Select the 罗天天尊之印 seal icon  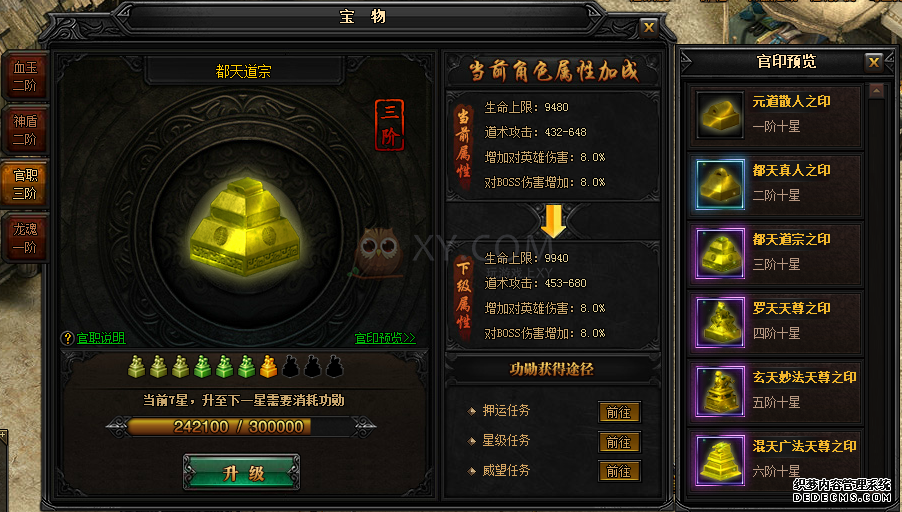[x=720, y=323]
